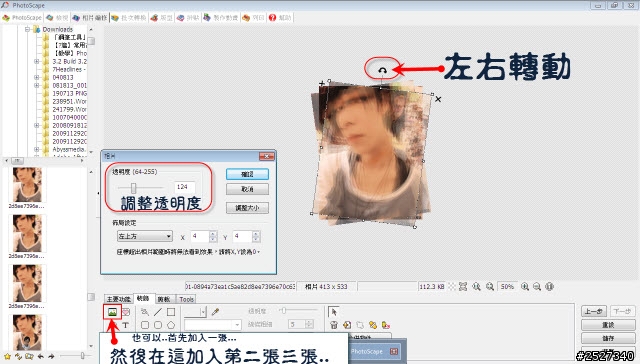This screenshot has height=364, width=640.
Task: Switch to the 相片編修 editor tab
Action: click(x=90, y=18)
